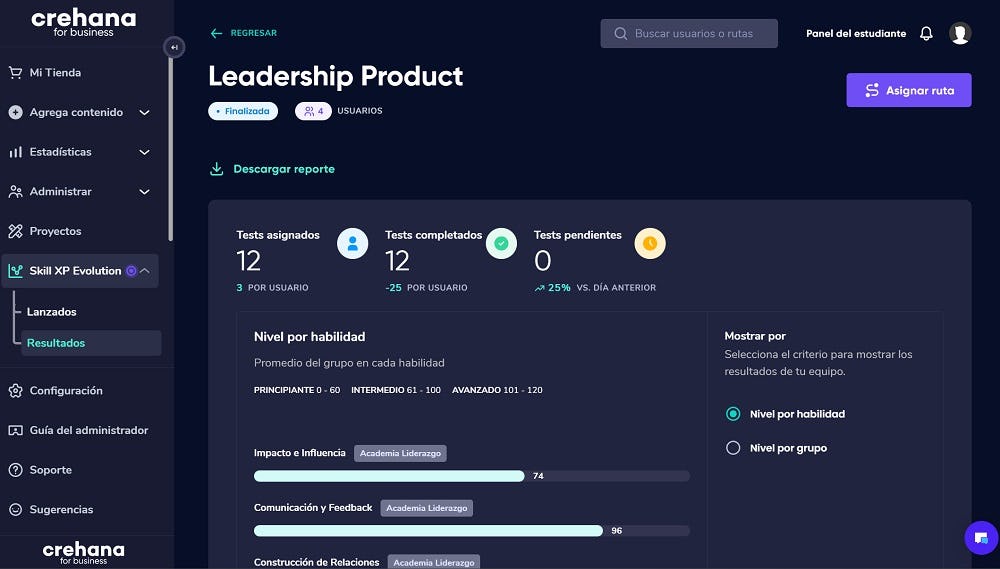Go back using the Regresar link
1000x569 pixels.
click(x=244, y=33)
